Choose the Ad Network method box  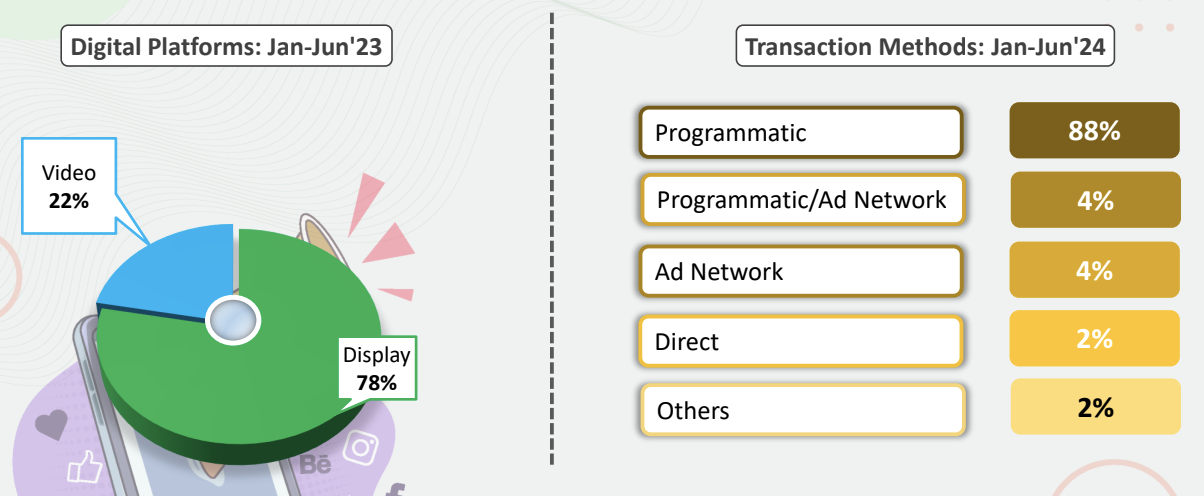click(x=801, y=271)
